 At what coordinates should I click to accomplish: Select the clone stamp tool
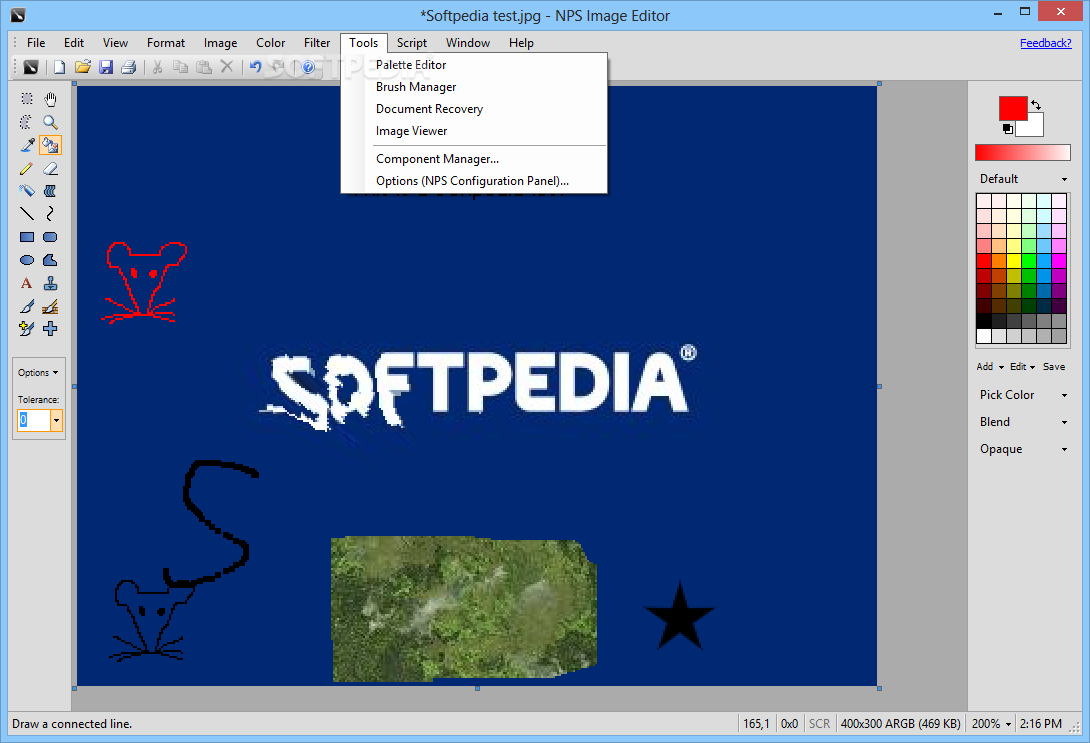50,283
